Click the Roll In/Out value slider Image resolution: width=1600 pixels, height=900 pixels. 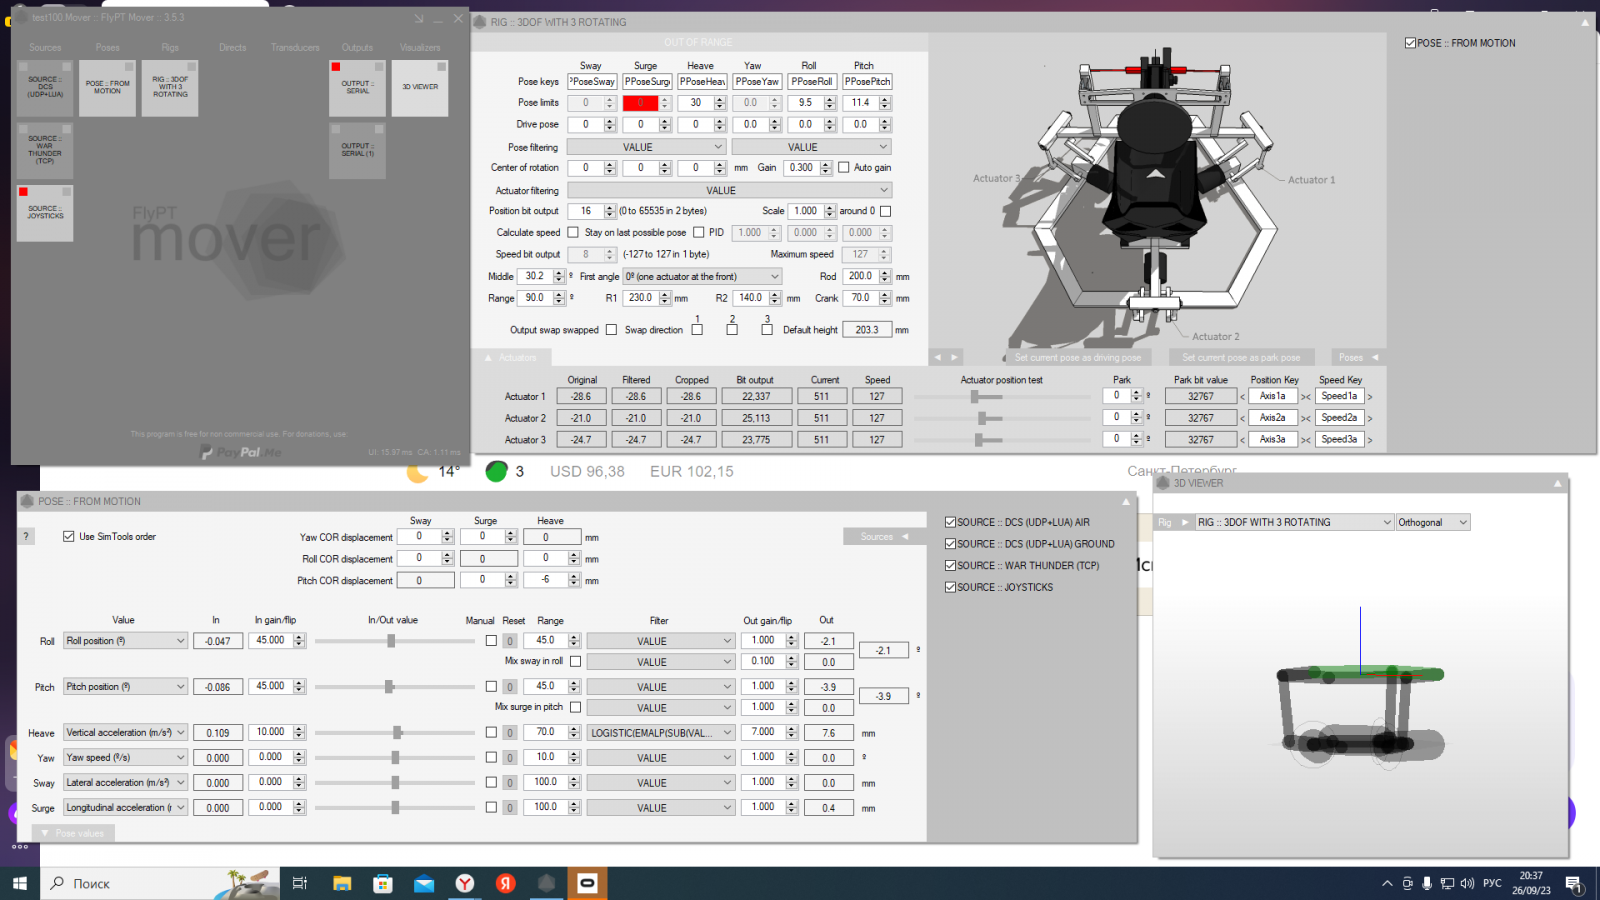395,641
